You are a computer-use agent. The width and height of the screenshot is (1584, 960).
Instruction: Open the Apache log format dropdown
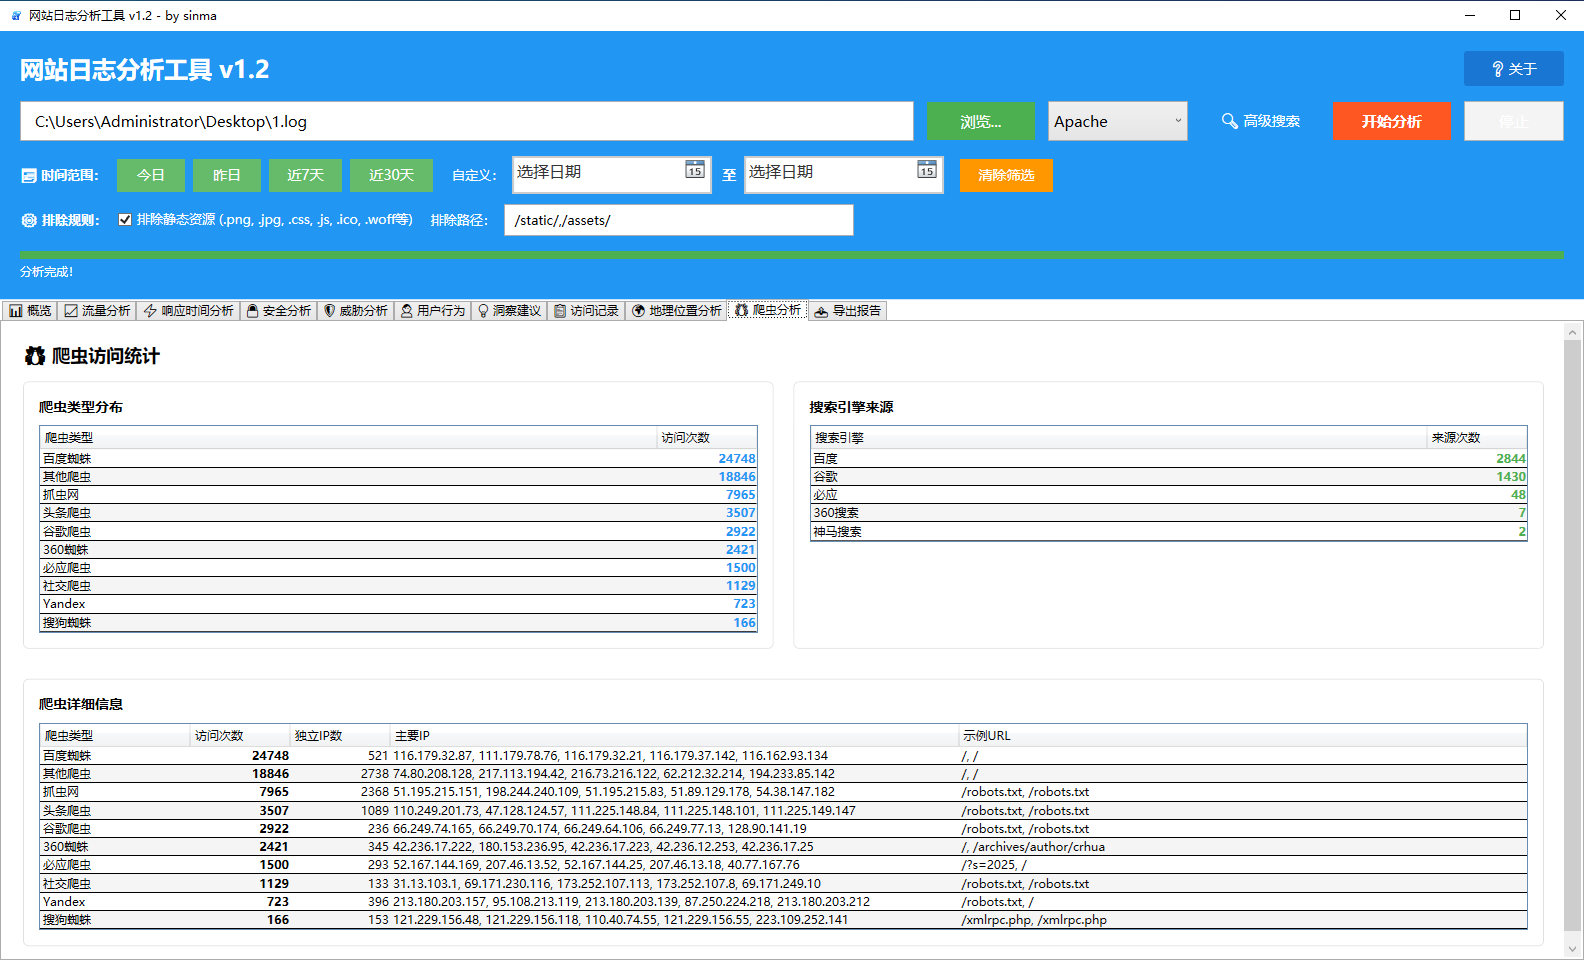(x=1117, y=121)
